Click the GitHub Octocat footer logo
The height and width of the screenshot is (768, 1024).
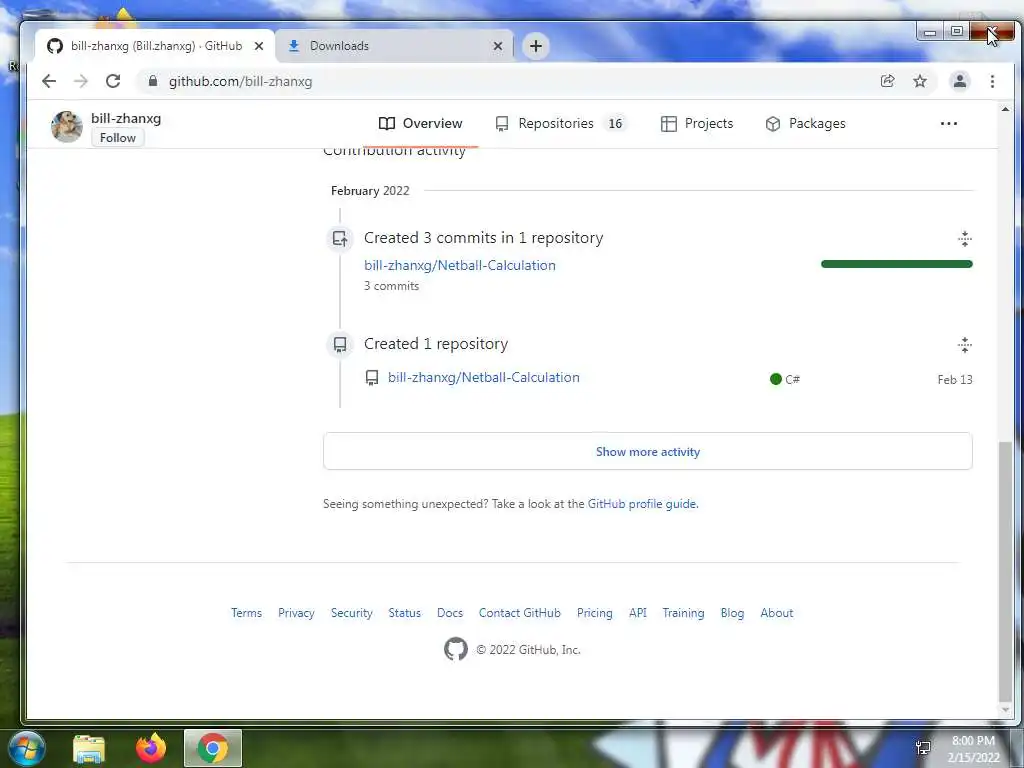click(456, 649)
